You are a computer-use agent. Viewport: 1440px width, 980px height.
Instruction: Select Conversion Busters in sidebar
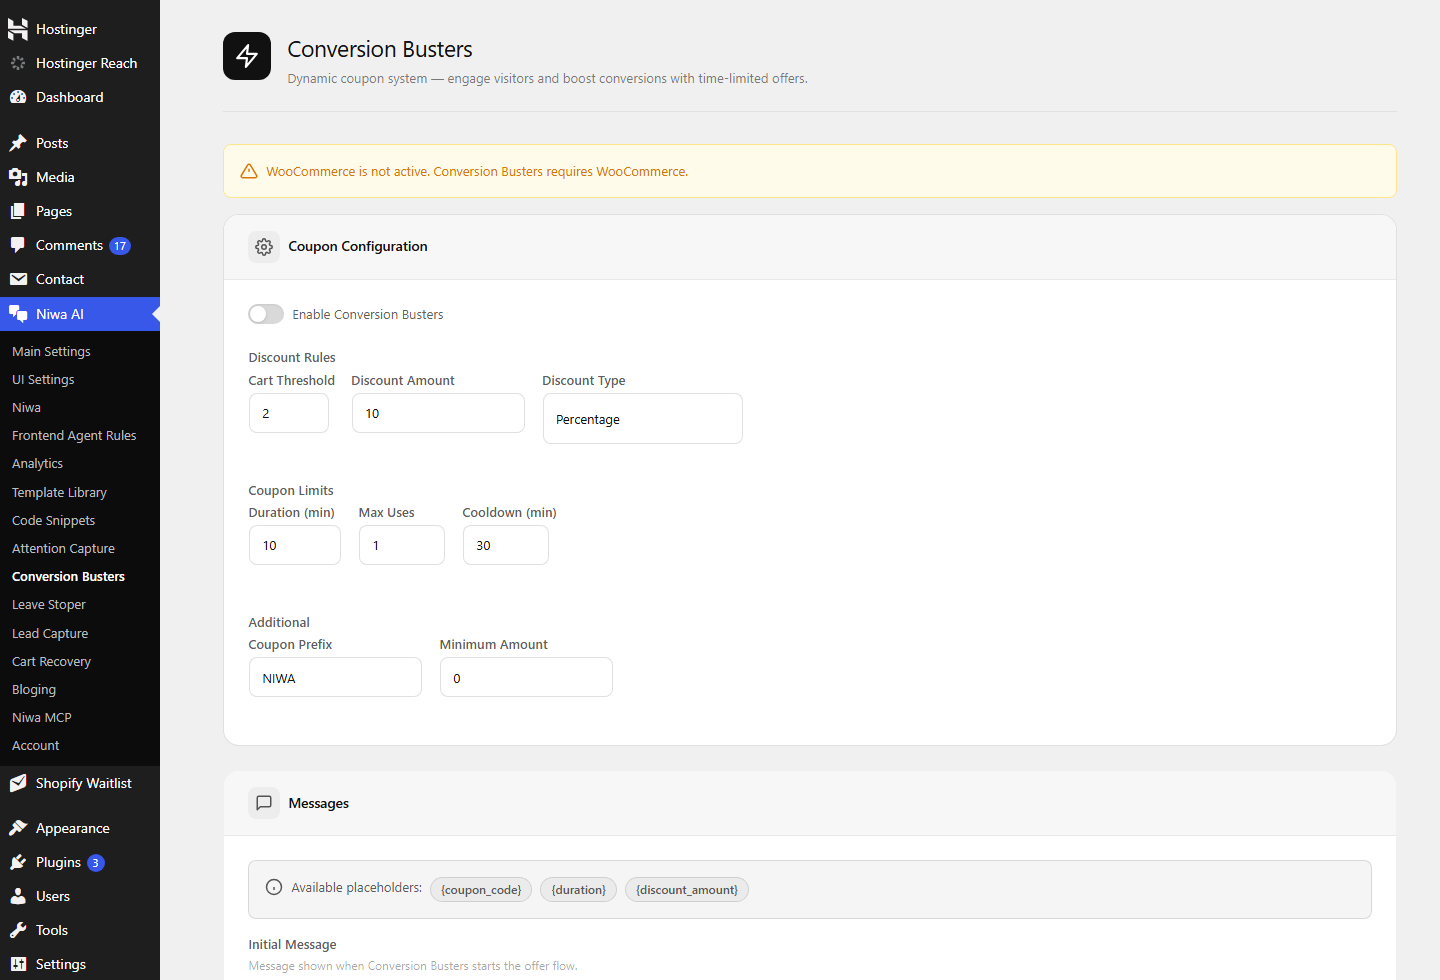click(68, 576)
